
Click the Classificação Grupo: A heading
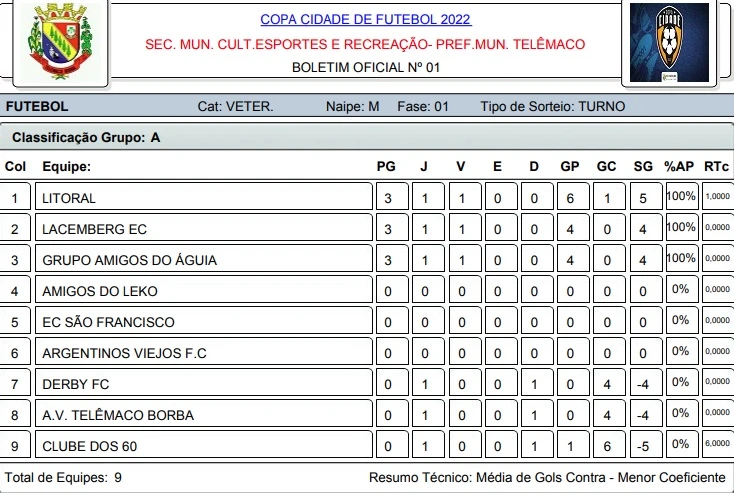tap(86, 138)
